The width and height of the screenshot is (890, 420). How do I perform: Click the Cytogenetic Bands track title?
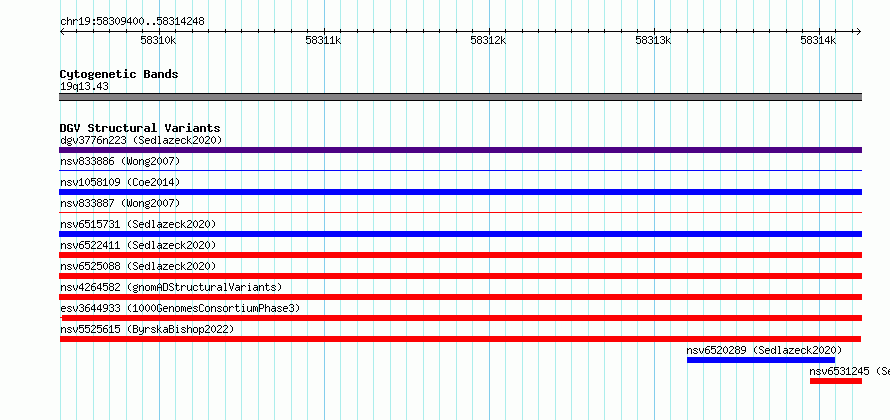(x=119, y=74)
